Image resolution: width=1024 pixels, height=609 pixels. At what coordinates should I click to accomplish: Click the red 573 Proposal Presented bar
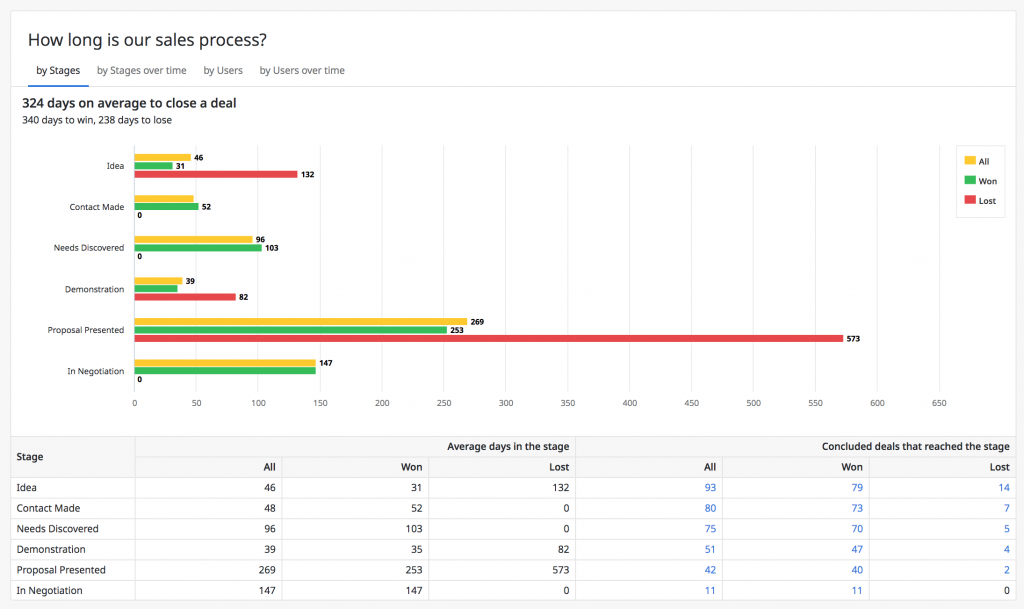point(488,339)
